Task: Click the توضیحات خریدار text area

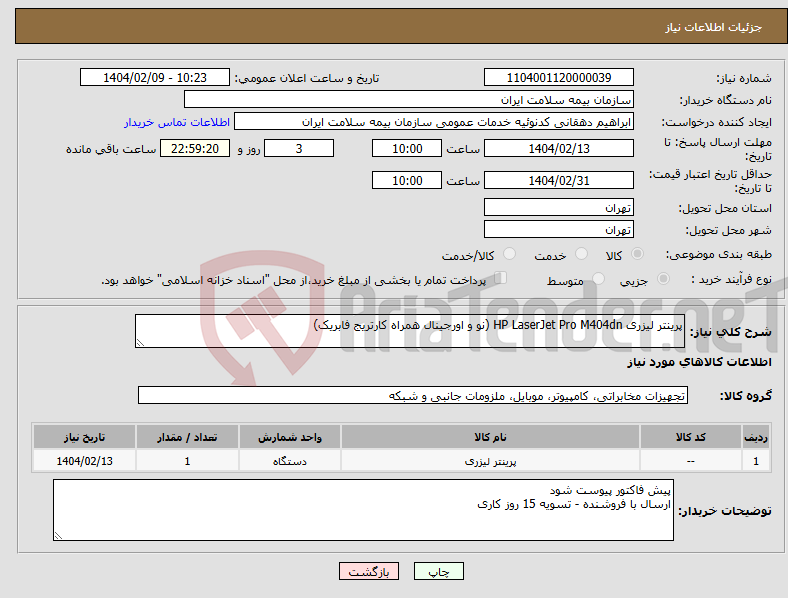Action: click(363, 510)
